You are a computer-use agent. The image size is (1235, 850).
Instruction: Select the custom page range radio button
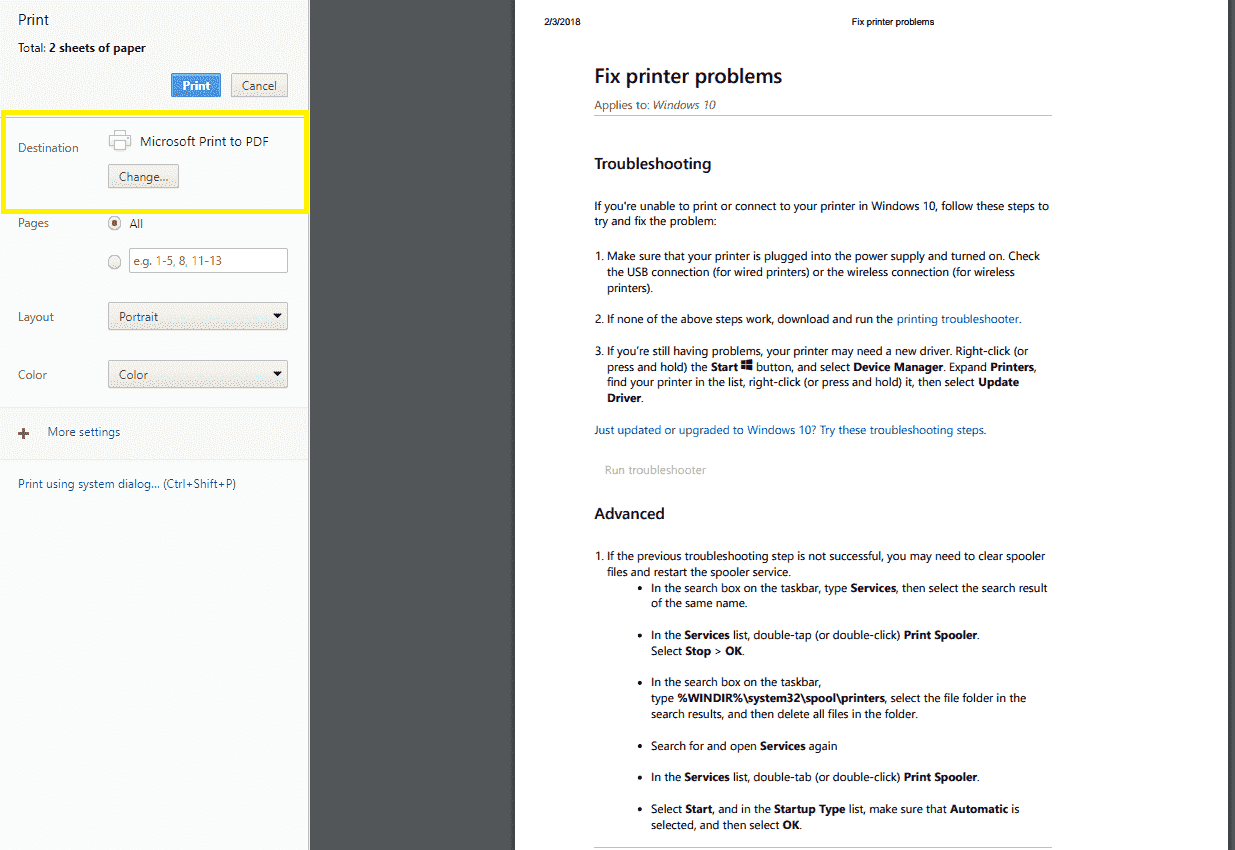click(x=114, y=260)
